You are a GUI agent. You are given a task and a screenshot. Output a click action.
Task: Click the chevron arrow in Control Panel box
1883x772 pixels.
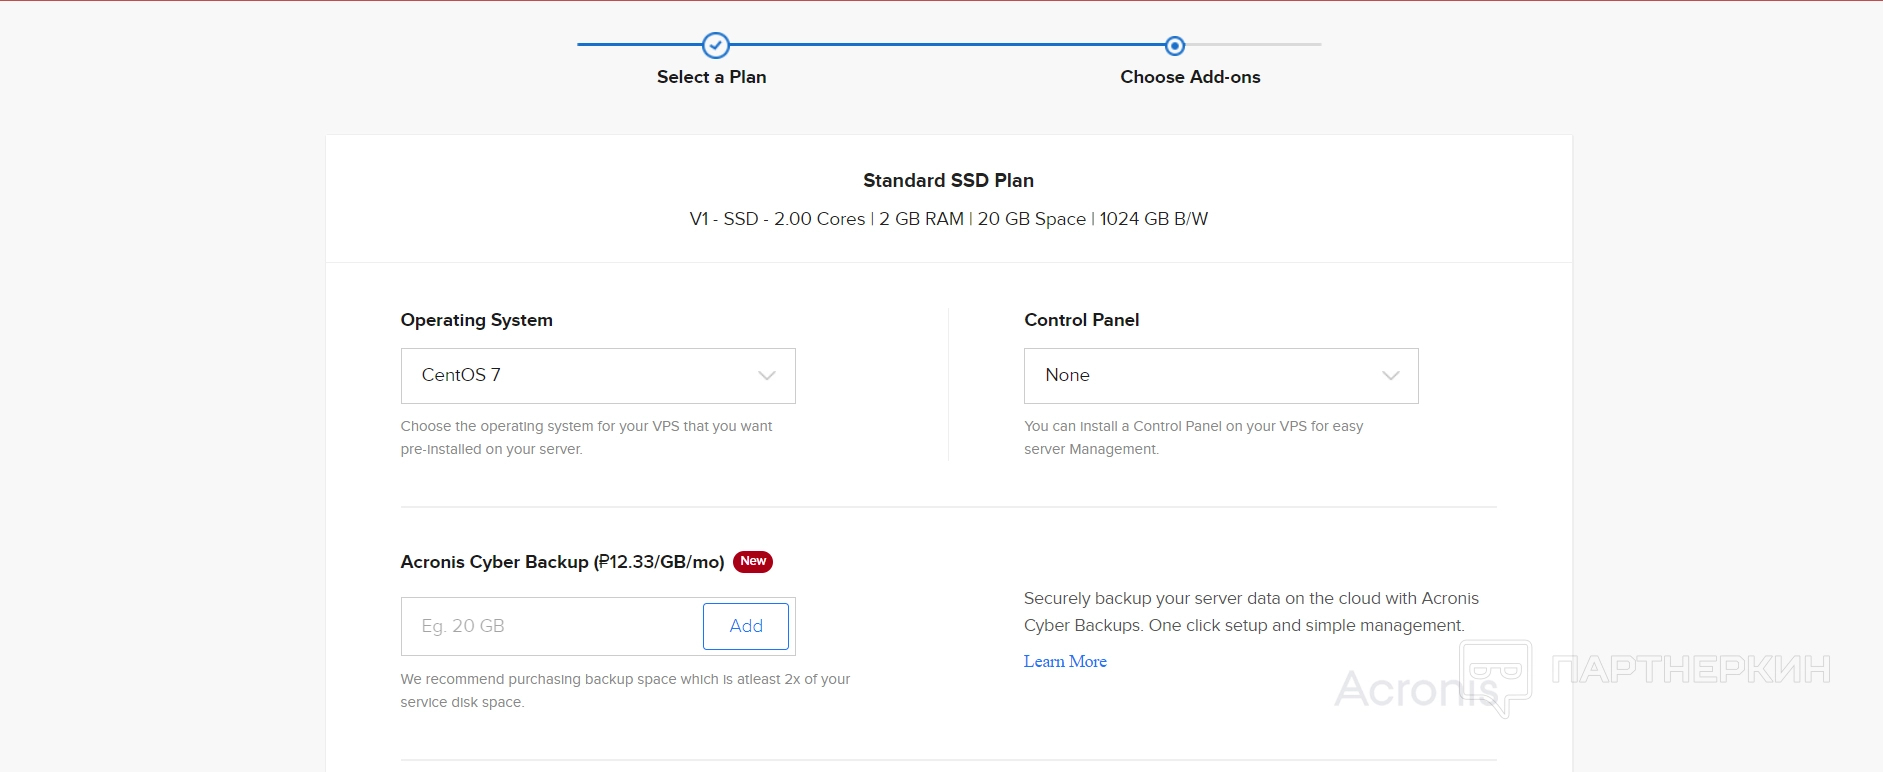coord(1390,376)
